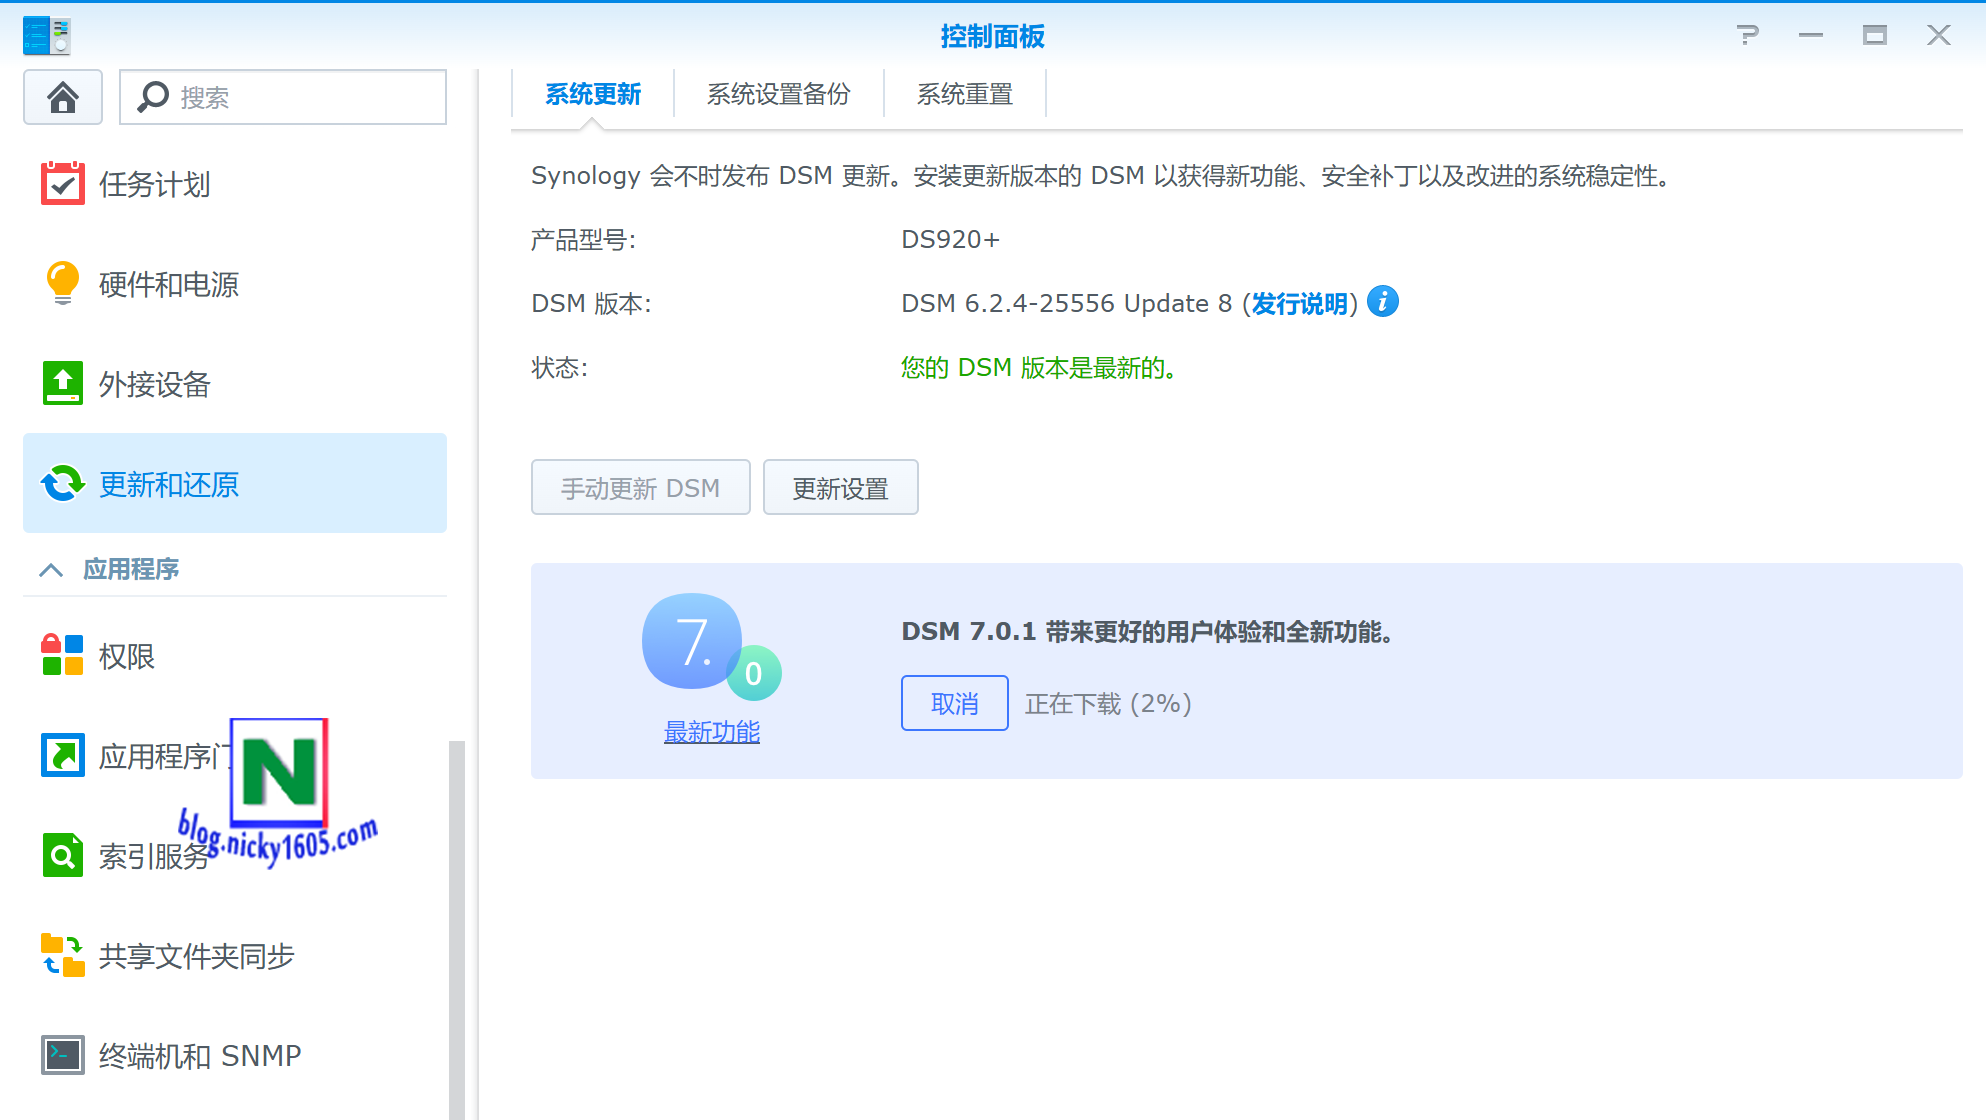Open 外接设备 external devices icon
Viewport: 1986px width, 1120px height.
(62, 384)
